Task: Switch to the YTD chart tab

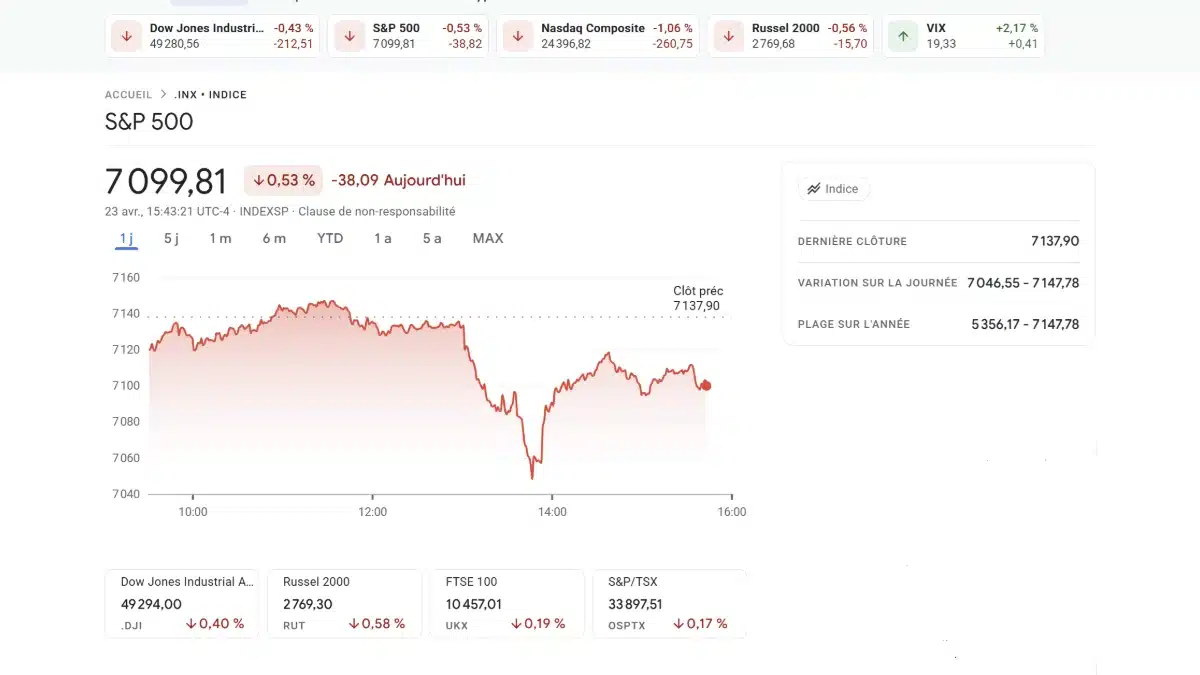Action: pyautogui.click(x=330, y=238)
